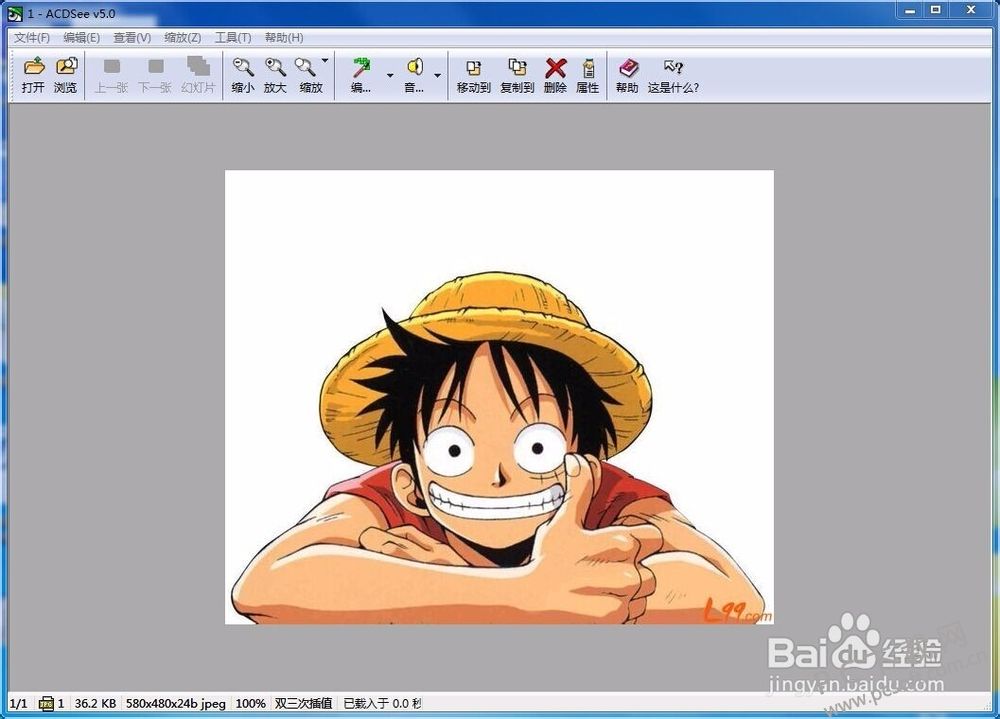Image resolution: width=1000 pixels, height=719 pixels.
Task: Click the 36.2 KB file size text
Action: point(96,703)
